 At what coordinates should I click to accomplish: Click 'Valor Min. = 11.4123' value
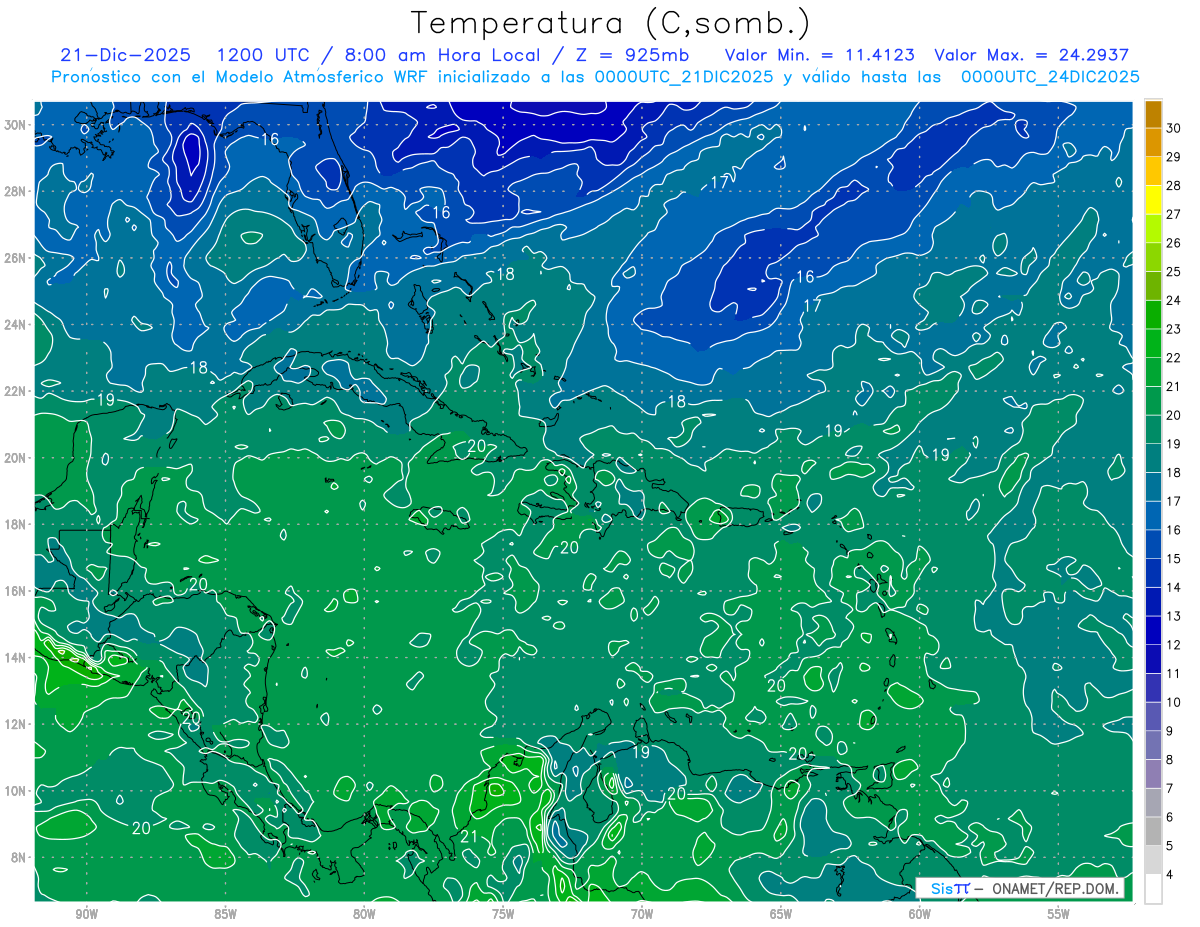(x=819, y=55)
